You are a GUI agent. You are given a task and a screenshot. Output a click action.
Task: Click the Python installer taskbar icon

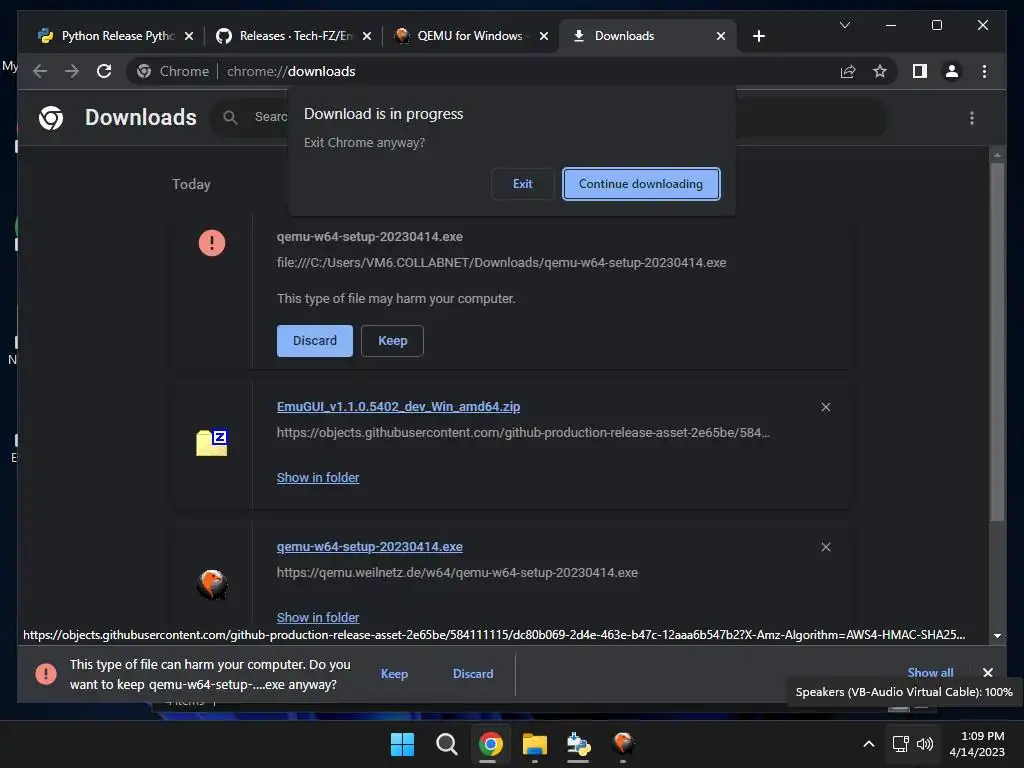click(x=578, y=744)
